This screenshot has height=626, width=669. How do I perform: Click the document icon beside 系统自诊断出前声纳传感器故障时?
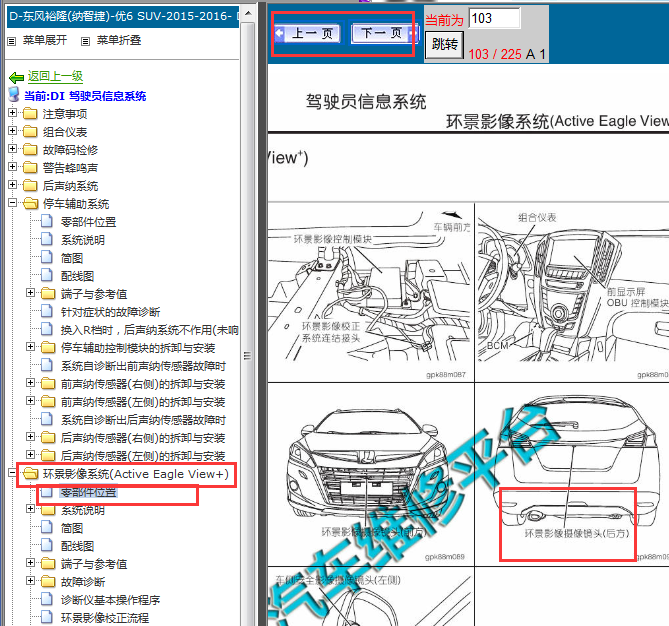coord(47,365)
